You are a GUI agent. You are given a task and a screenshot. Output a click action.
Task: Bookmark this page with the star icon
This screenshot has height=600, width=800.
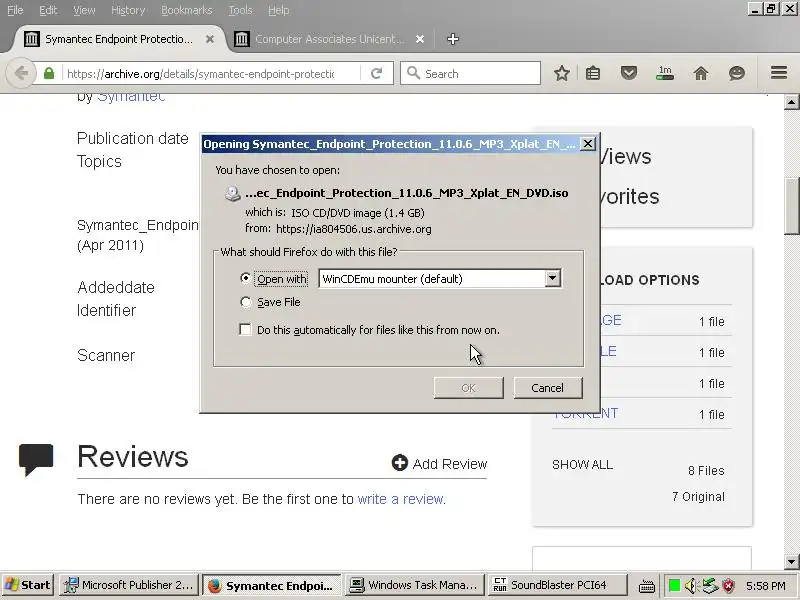click(x=562, y=73)
